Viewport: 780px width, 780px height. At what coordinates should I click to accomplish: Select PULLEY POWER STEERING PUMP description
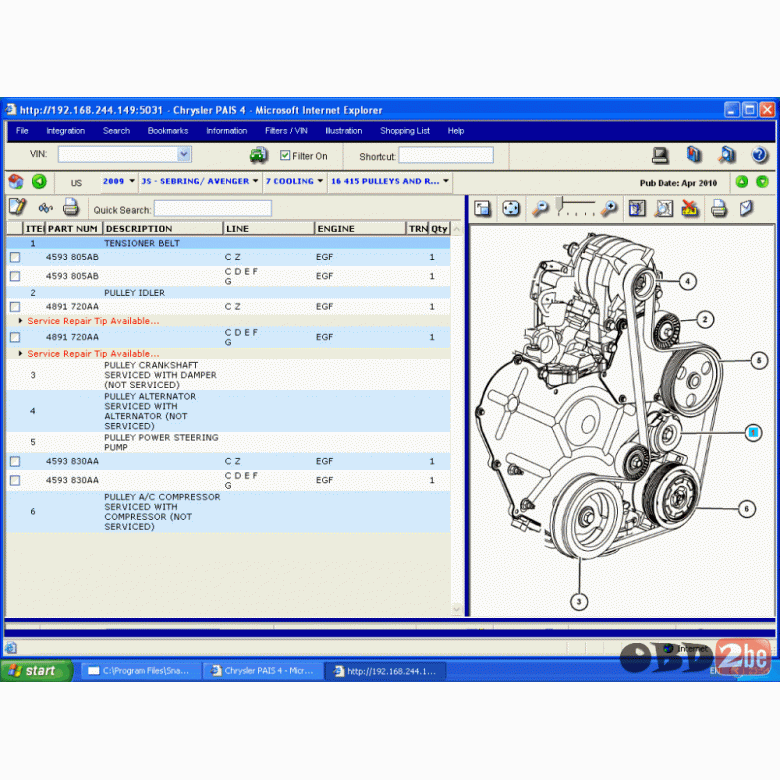161,442
